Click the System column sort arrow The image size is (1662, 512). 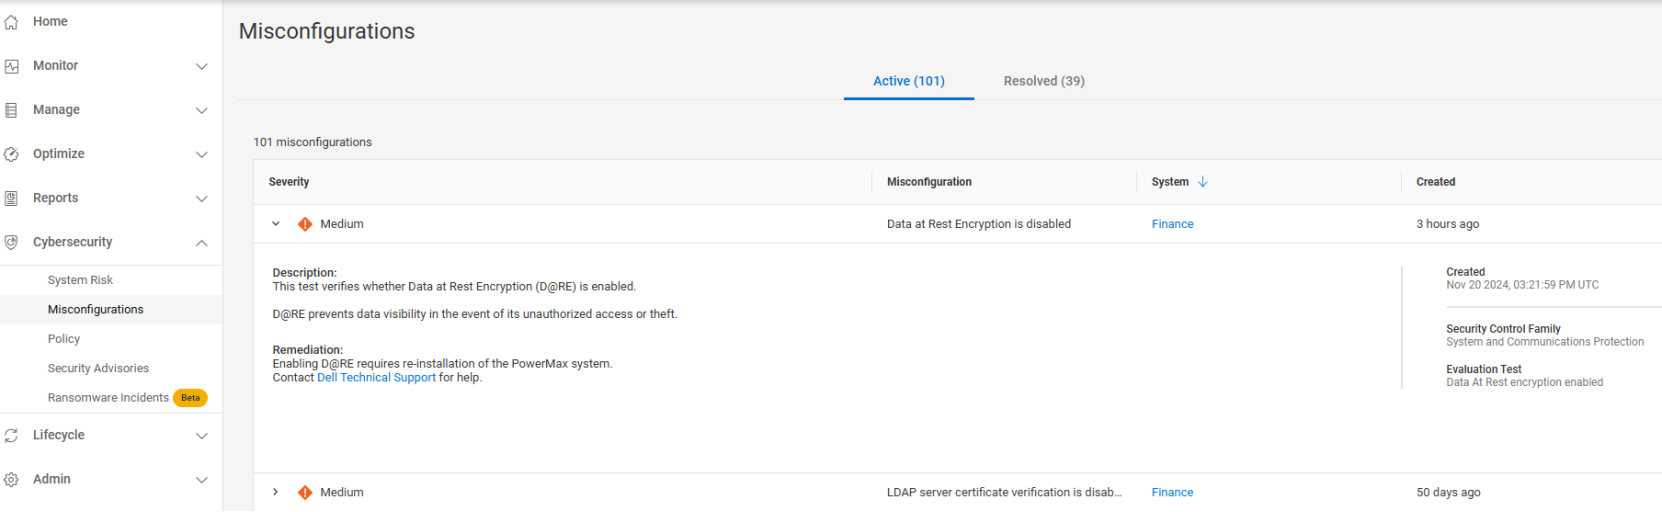point(1203,182)
